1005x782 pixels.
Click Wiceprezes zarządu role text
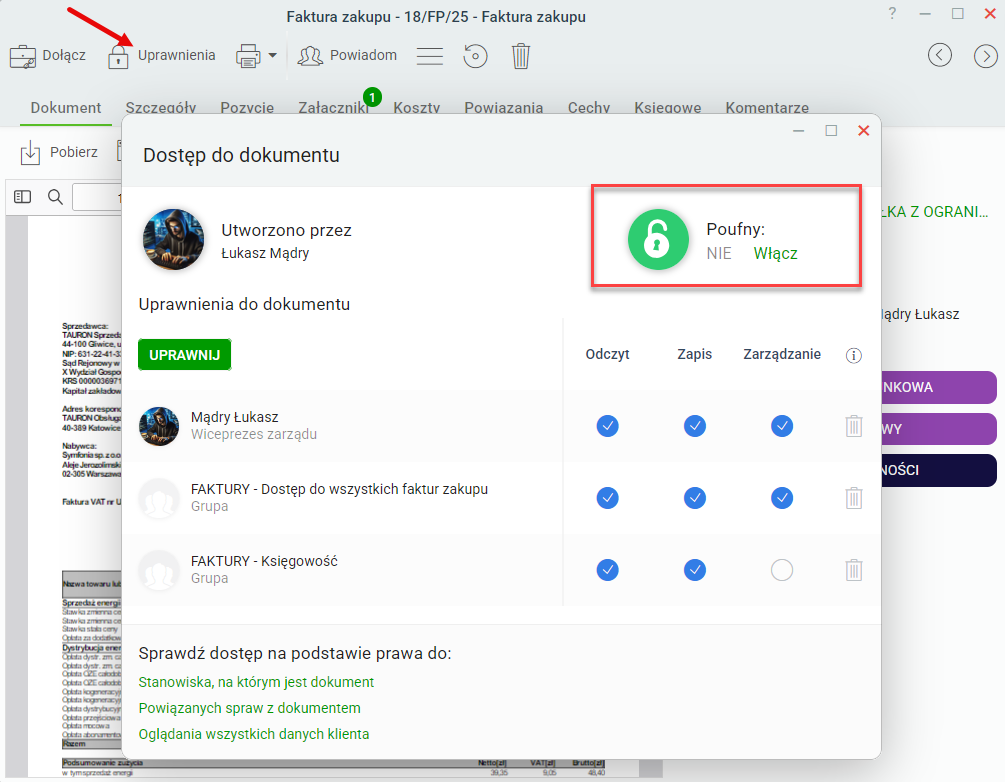(254, 435)
